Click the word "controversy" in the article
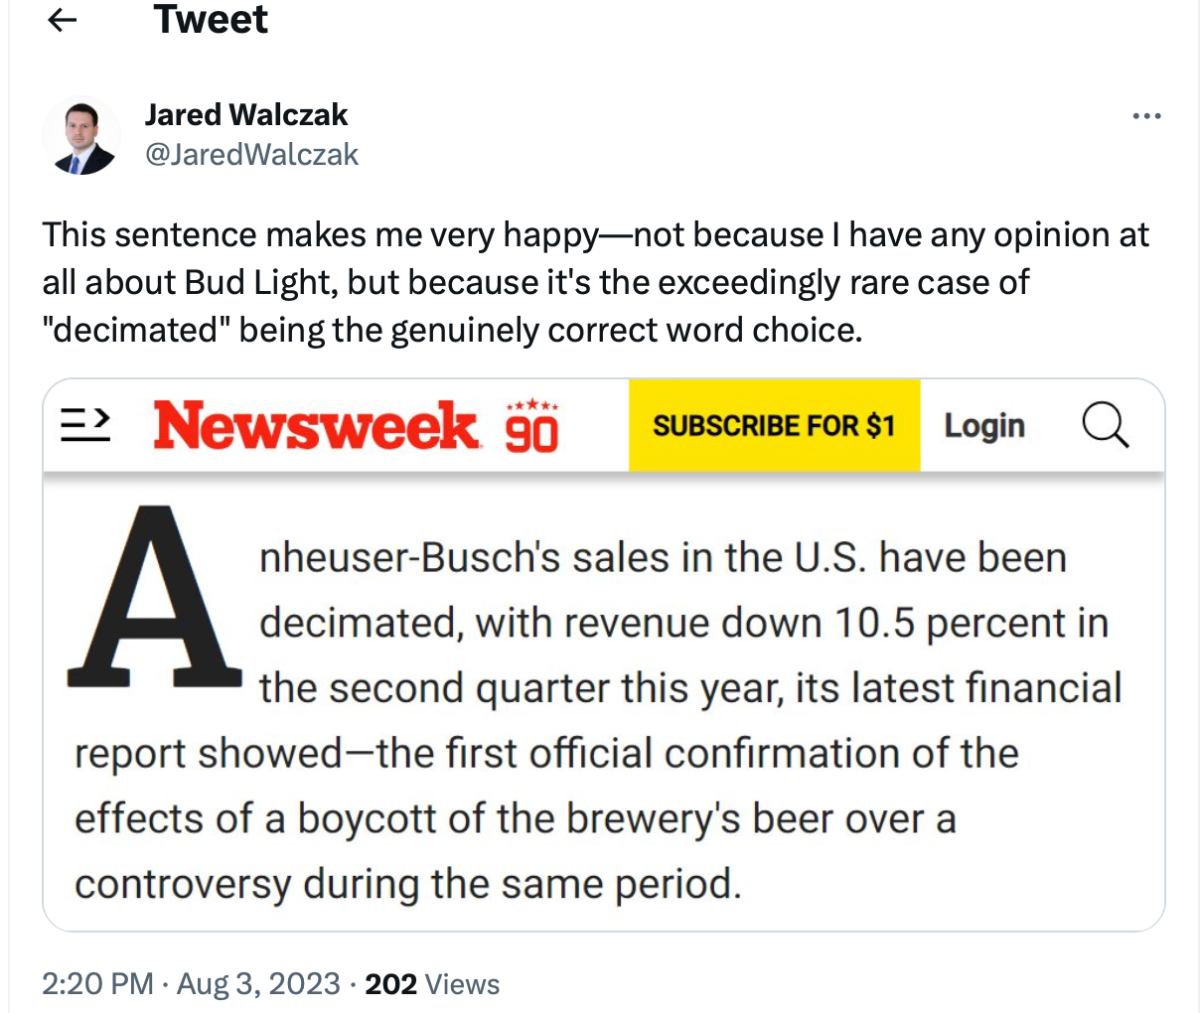 (182, 884)
